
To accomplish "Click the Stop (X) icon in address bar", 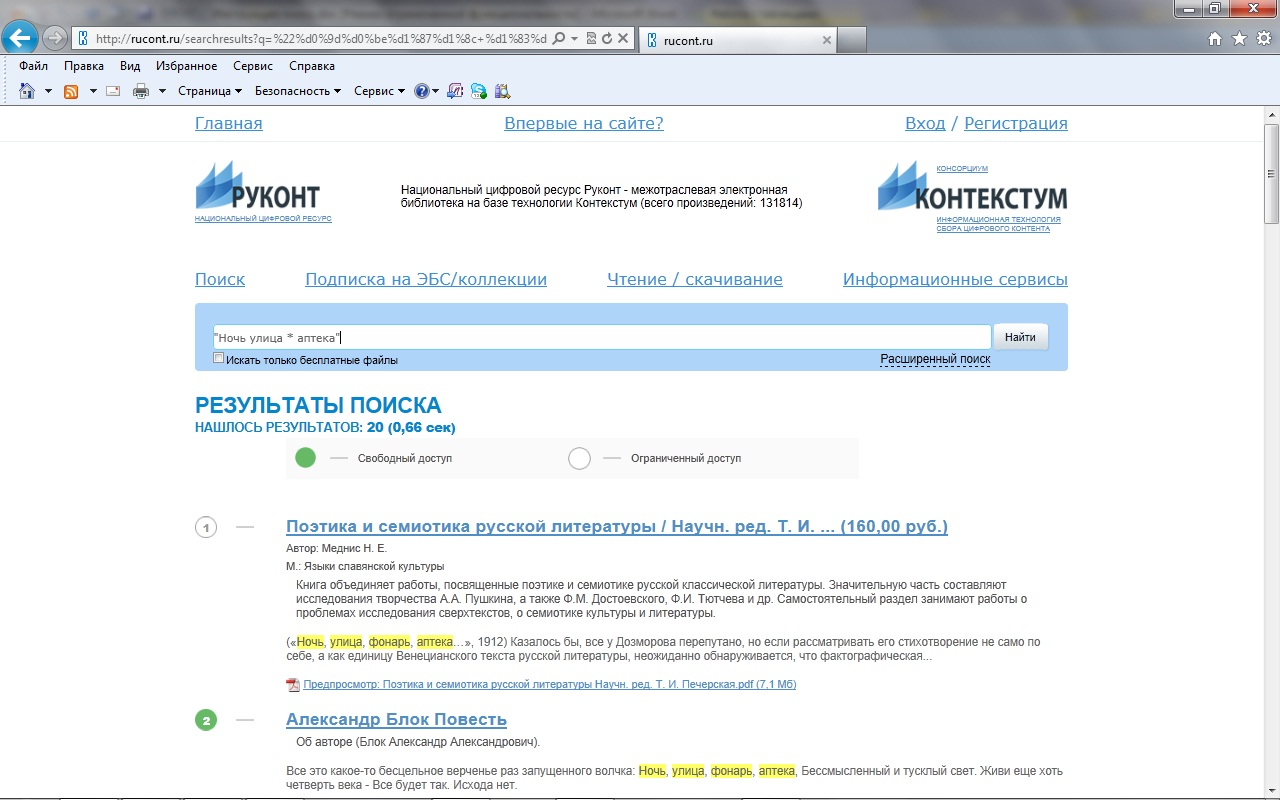I will tap(623, 39).
